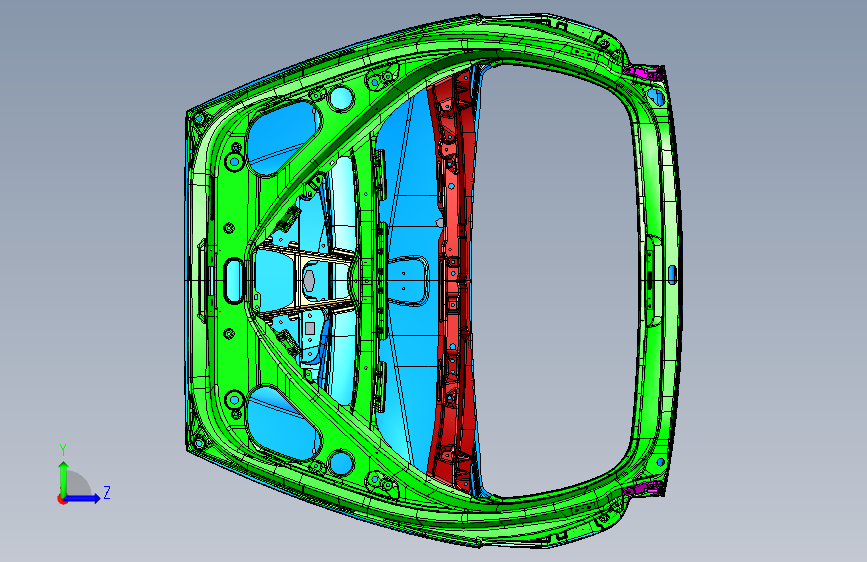Click the Y axis label on the triad
Image resolution: width=867 pixels, height=562 pixels.
[x=63, y=450]
